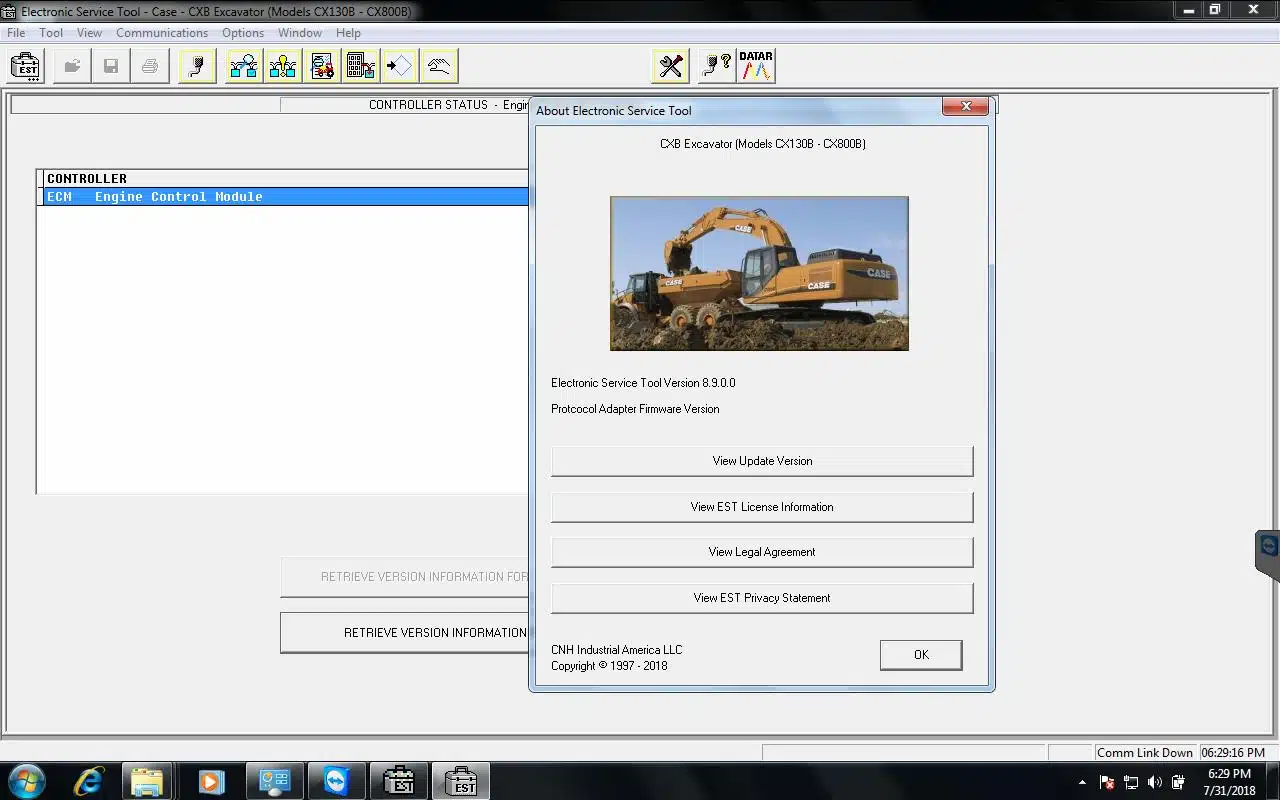Viewport: 1280px width, 800px height.
Task: Click the power plug tray icon
Action: [1179, 782]
